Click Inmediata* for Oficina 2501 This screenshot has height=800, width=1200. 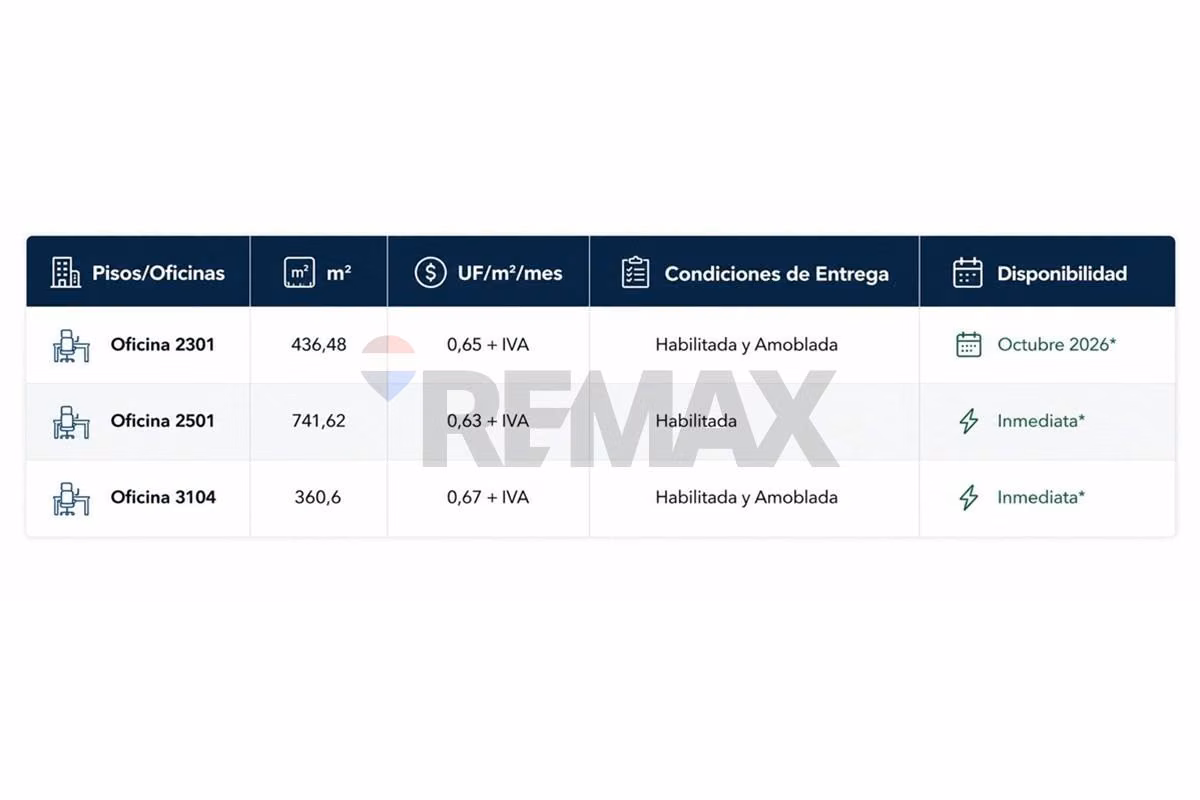click(x=1041, y=421)
